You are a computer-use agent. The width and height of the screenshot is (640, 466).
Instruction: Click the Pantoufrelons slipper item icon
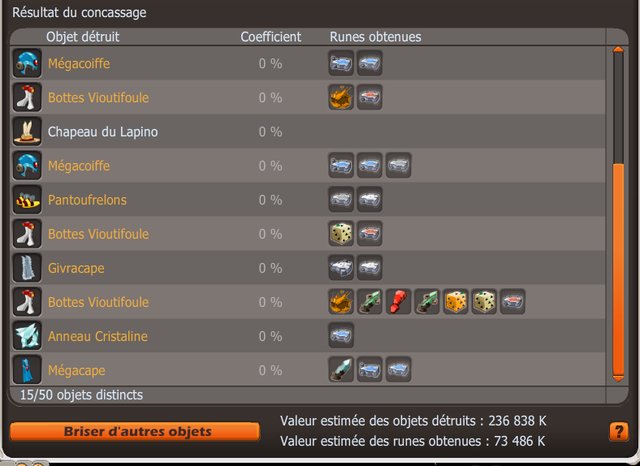[x=27, y=200]
